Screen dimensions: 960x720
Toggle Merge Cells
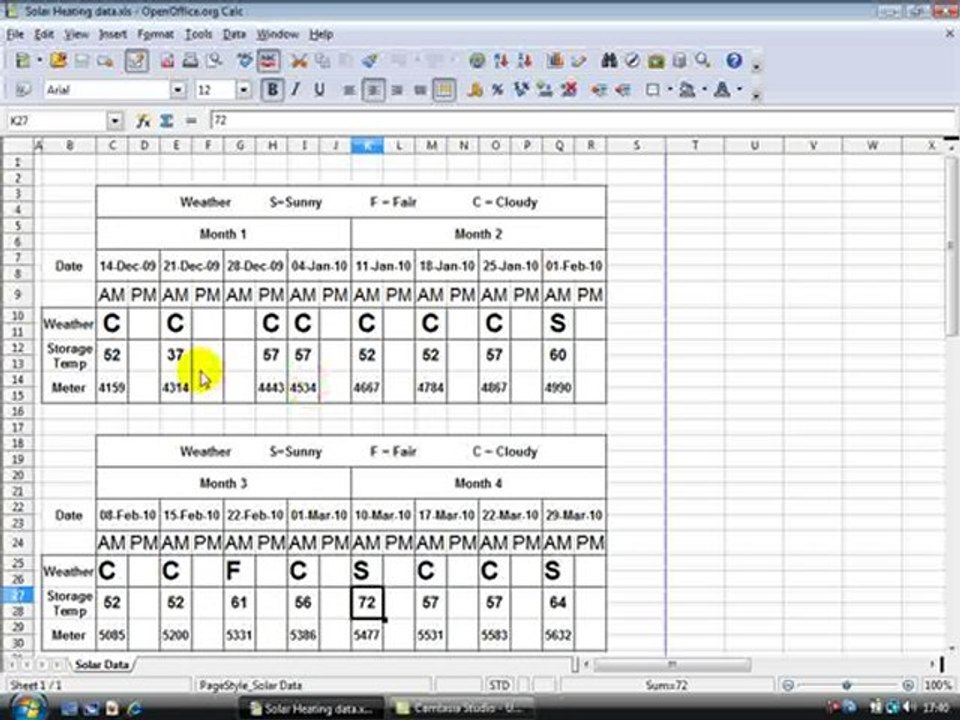pos(444,90)
